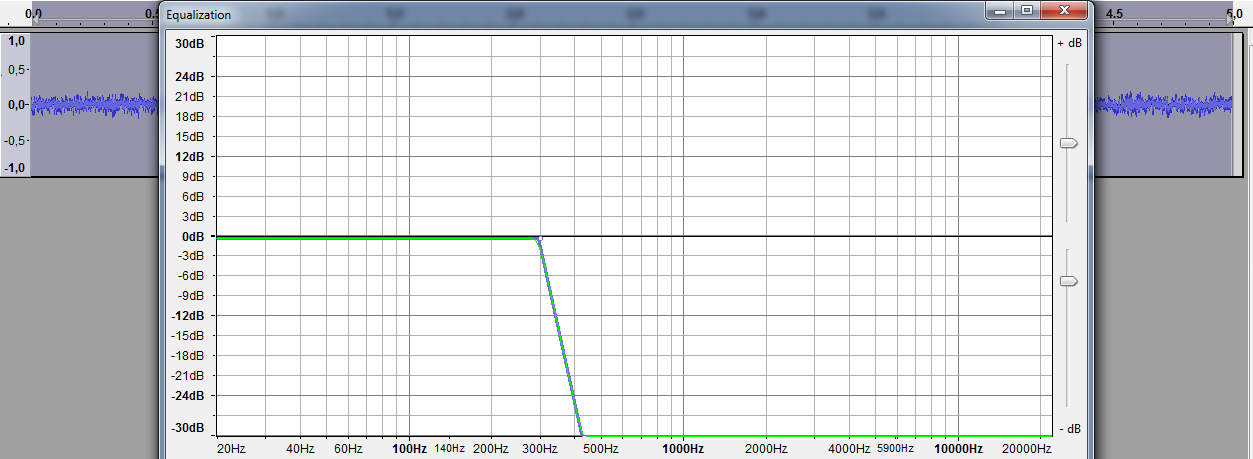Click the upper +dB range slider thumb
Screen dimensions: 1253x459
click(1068, 144)
